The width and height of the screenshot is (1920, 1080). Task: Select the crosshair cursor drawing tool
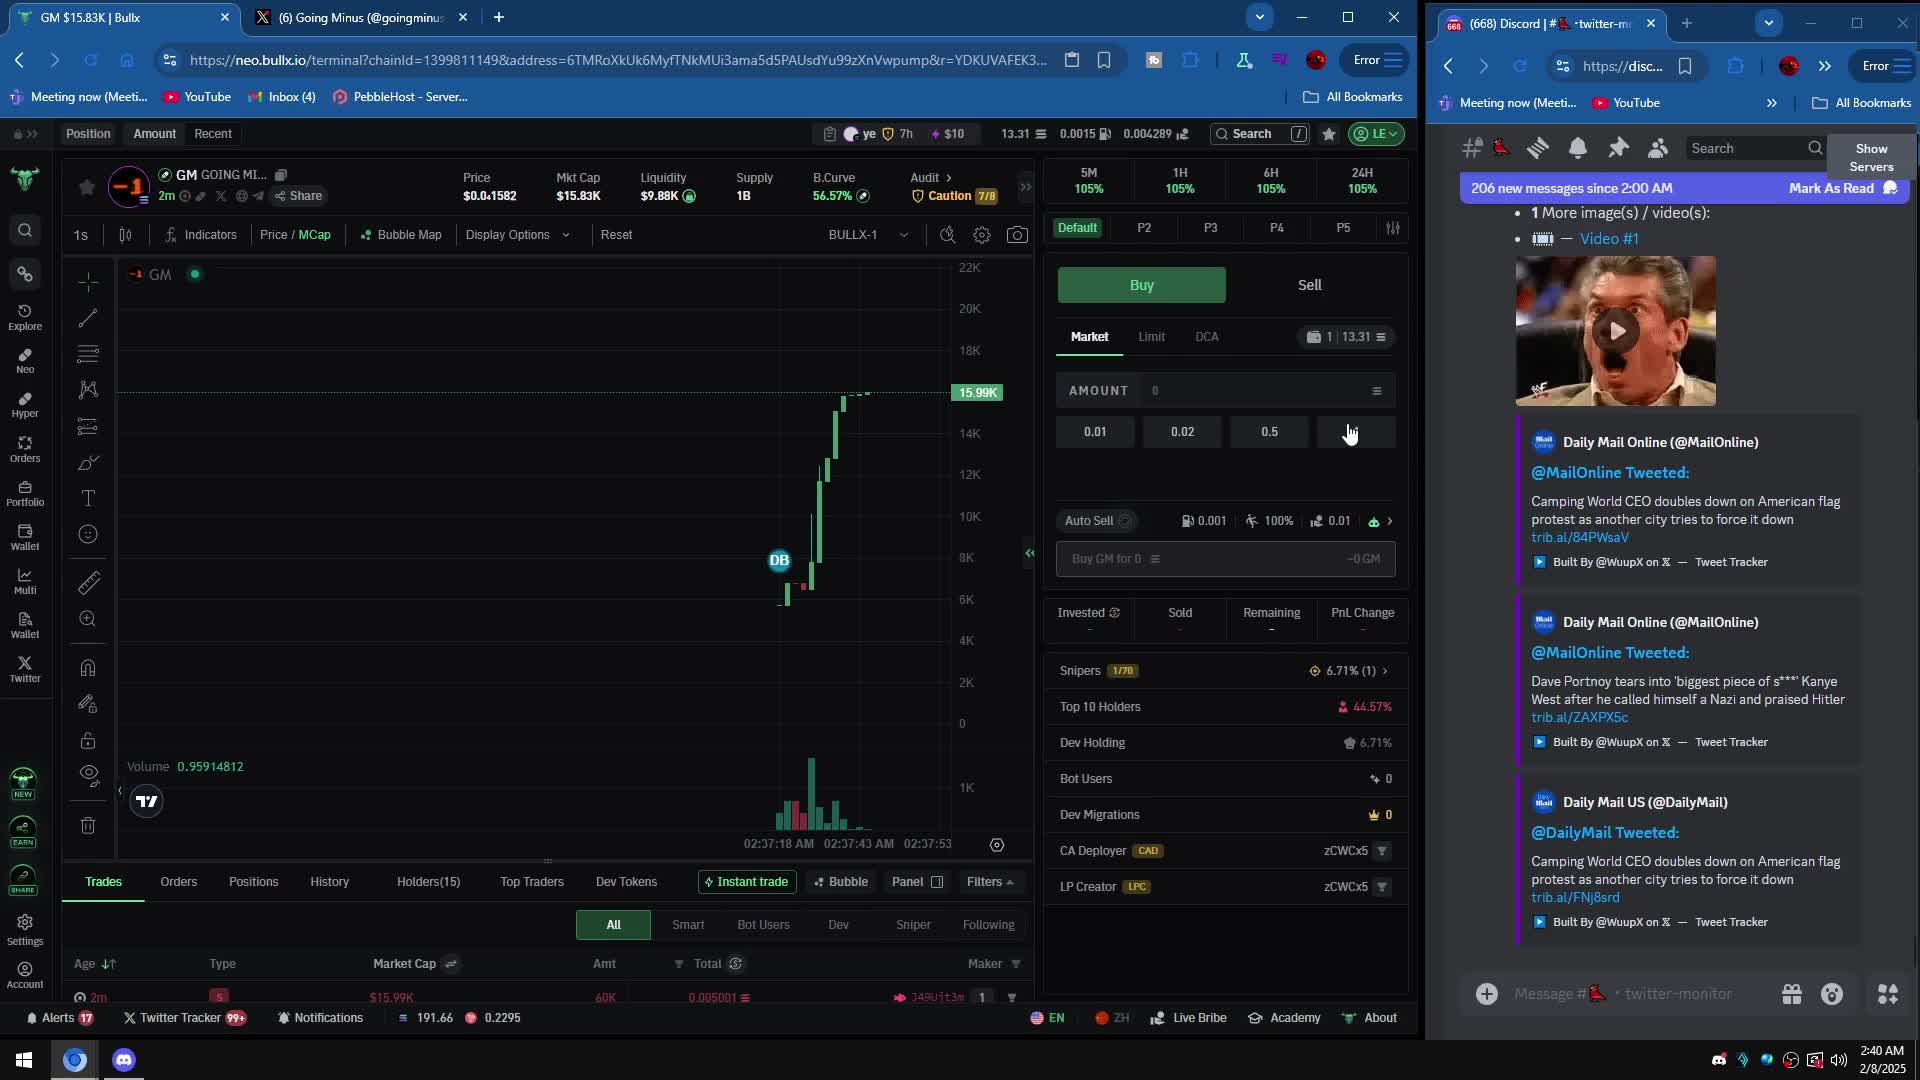(88, 283)
